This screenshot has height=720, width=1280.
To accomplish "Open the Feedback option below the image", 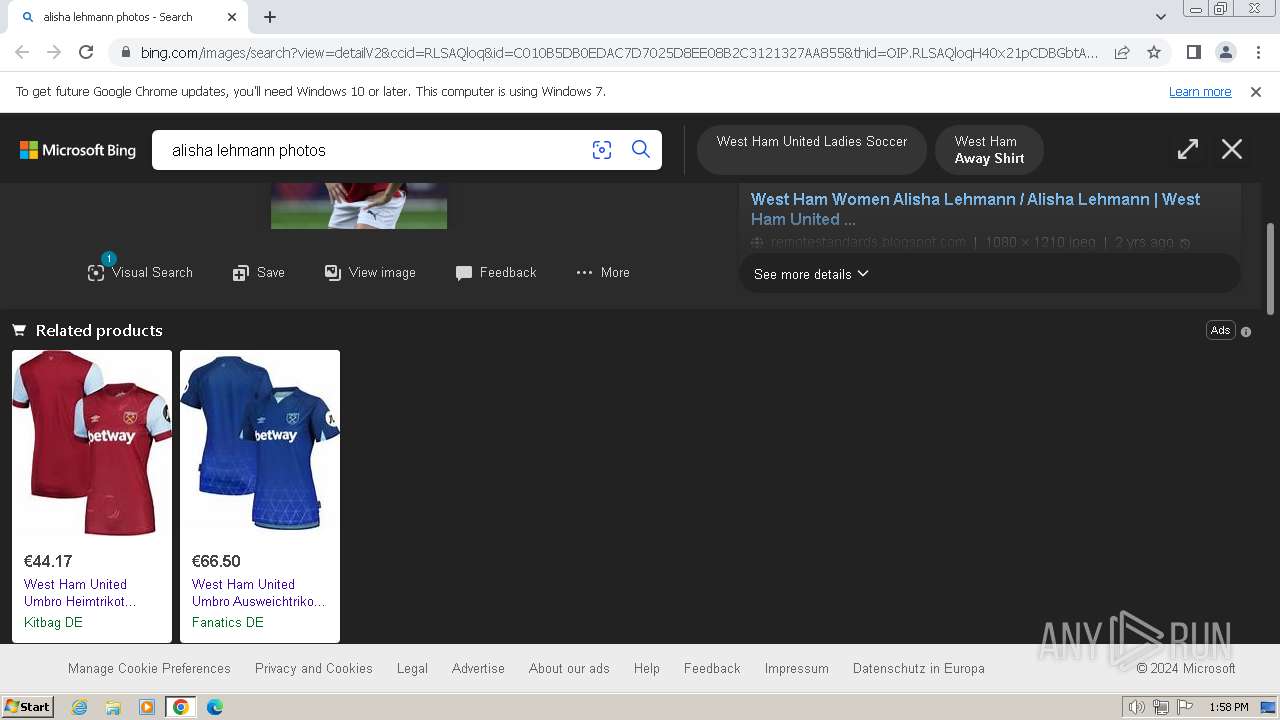I will 496,272.
